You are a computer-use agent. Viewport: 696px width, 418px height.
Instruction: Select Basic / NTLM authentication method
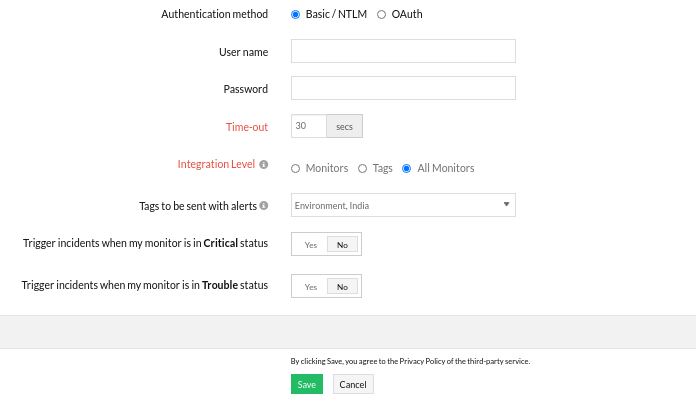click(295, 15)
